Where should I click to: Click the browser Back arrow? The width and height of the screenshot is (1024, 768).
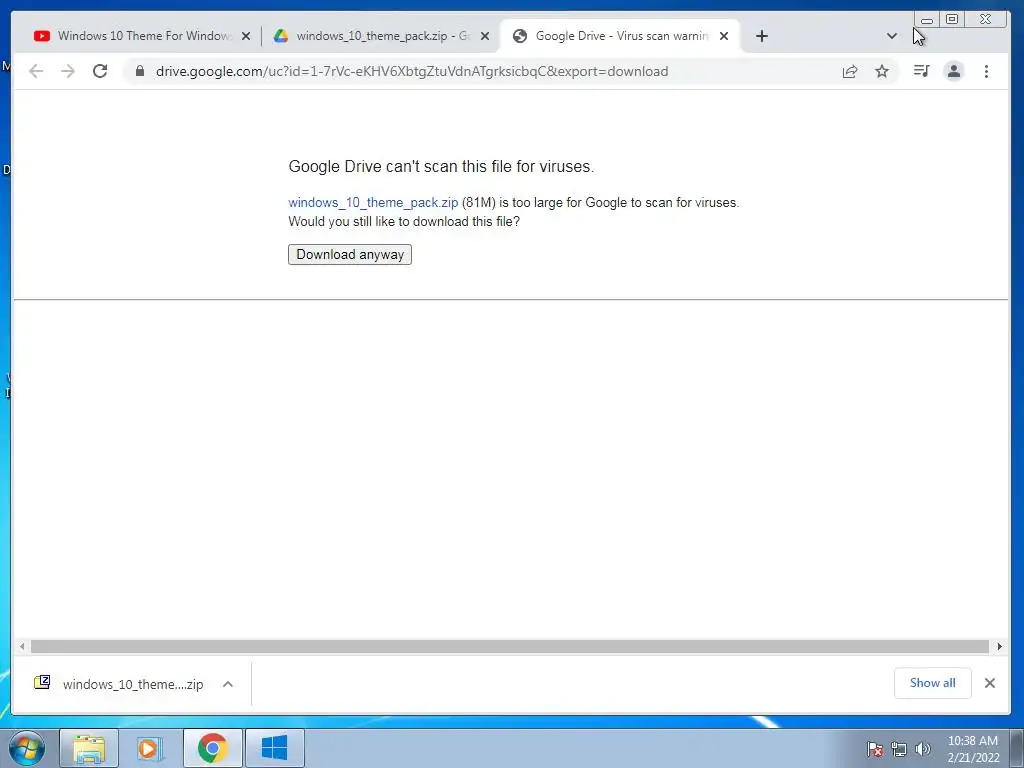pos(36,71)
